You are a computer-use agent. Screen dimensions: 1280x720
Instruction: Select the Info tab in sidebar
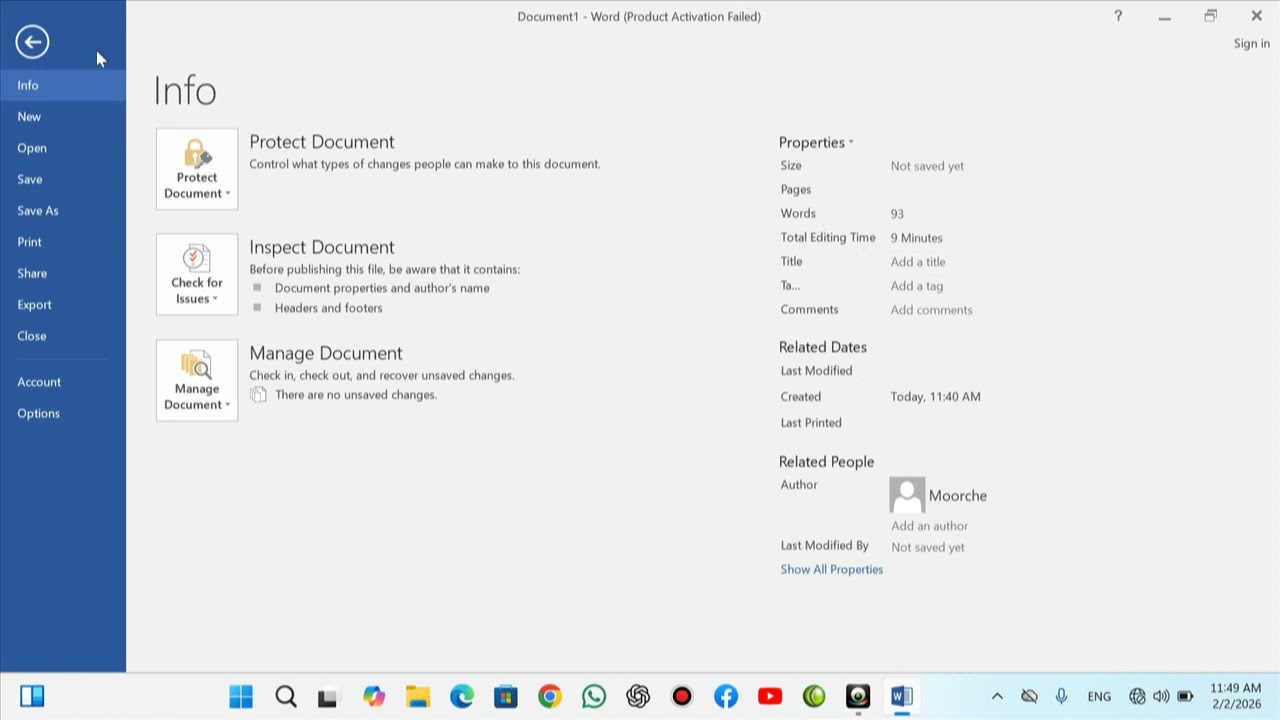(x=63, y=85)
